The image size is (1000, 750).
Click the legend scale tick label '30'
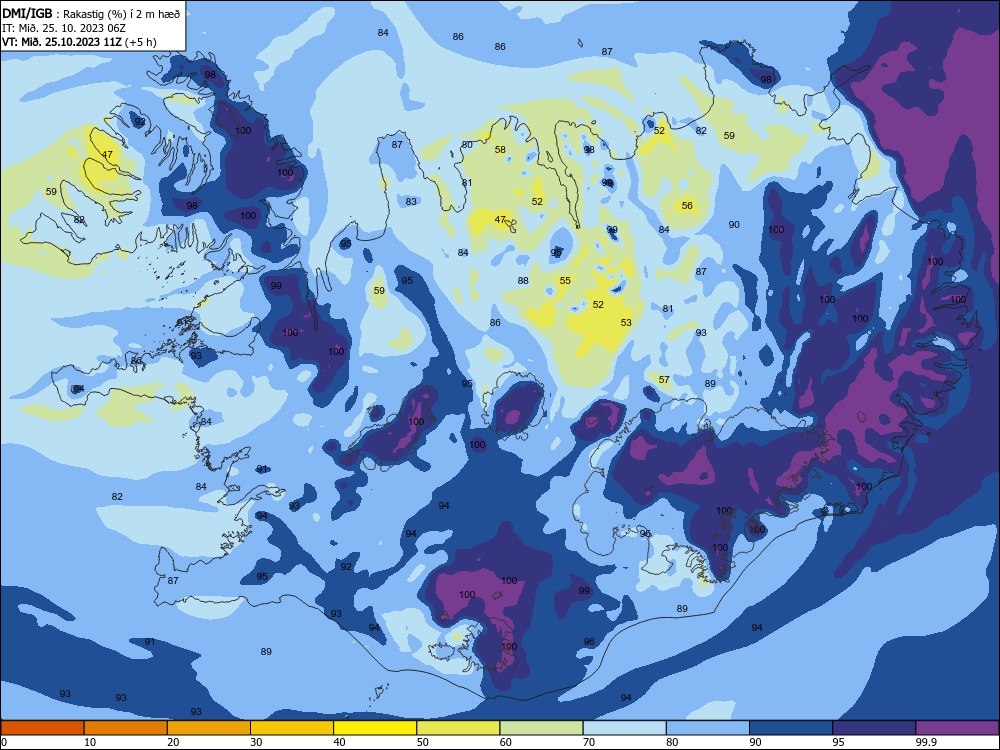pos(256,742)
